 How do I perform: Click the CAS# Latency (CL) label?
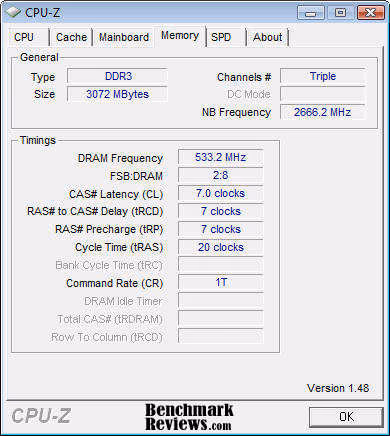116,194
